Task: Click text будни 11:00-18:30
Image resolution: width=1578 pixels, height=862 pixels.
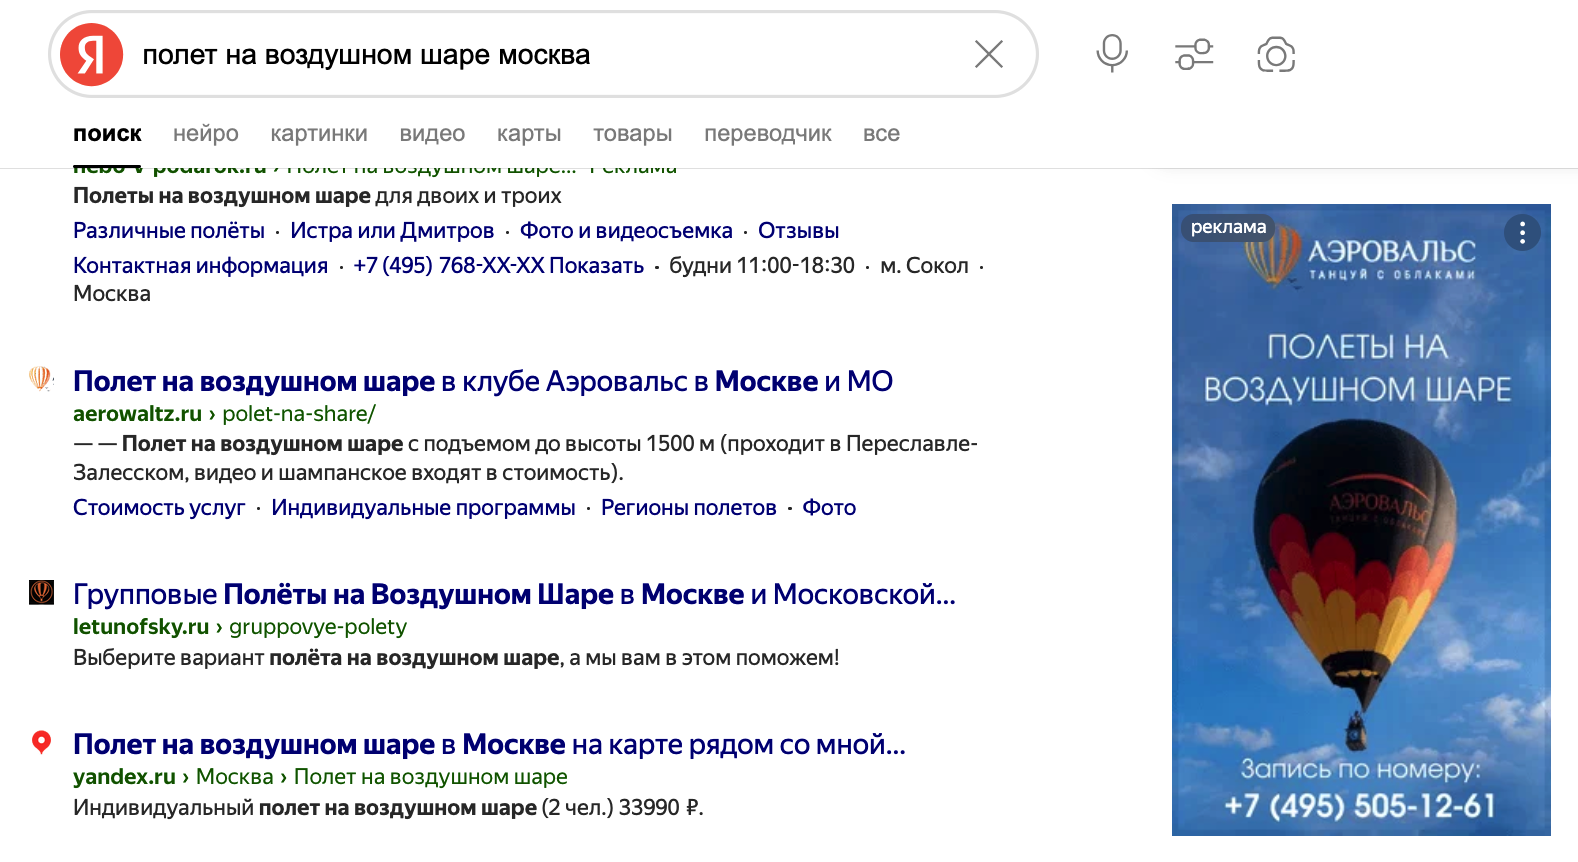Action: [x=762, y=266]
